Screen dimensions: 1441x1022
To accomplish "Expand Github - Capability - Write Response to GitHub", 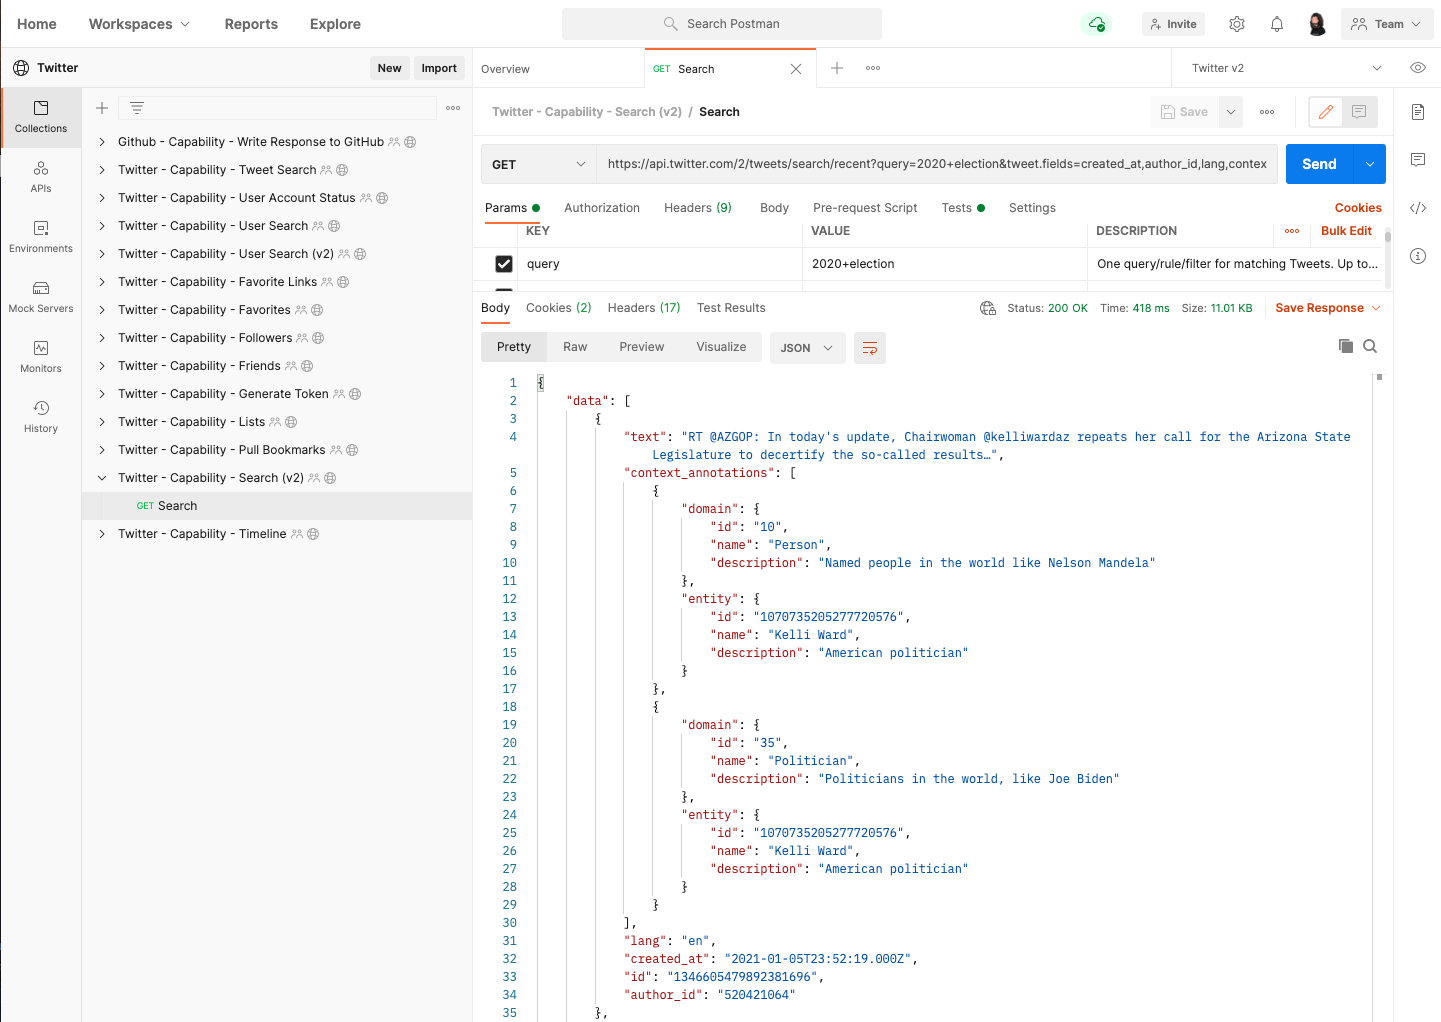I will [102, 142].
